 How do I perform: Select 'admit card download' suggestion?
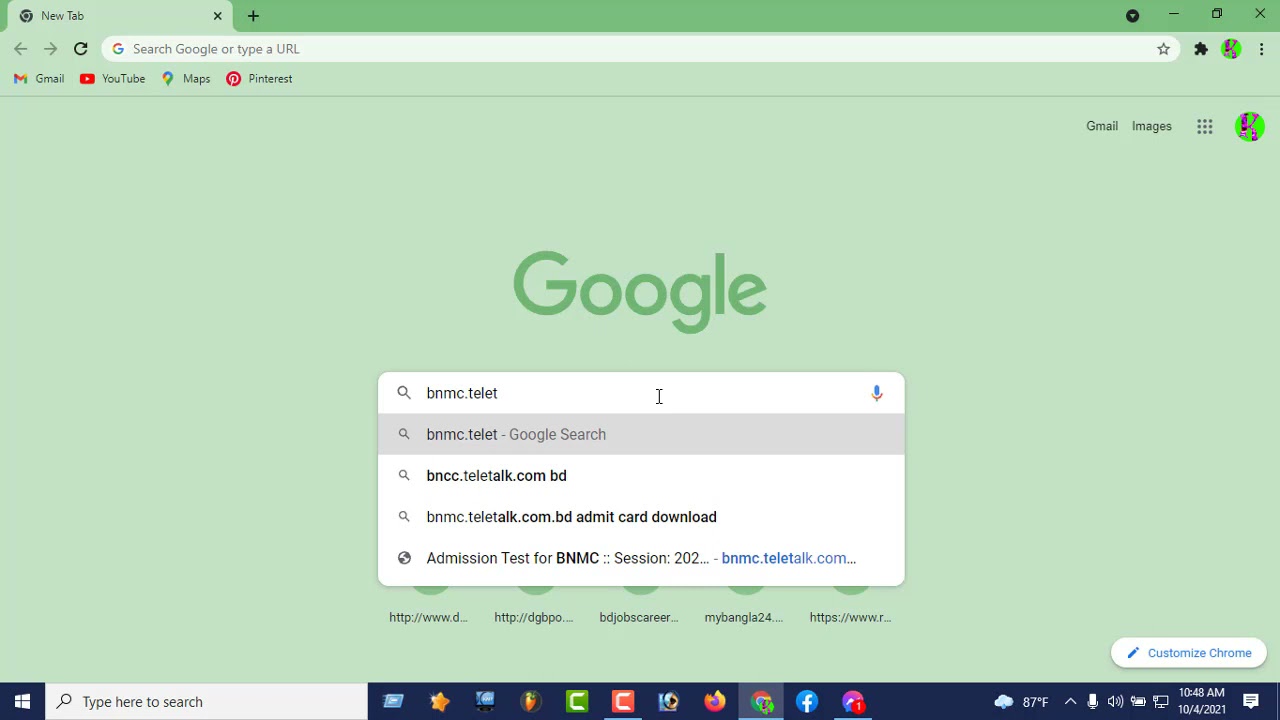pyautogui.click(x=641, y=517)
